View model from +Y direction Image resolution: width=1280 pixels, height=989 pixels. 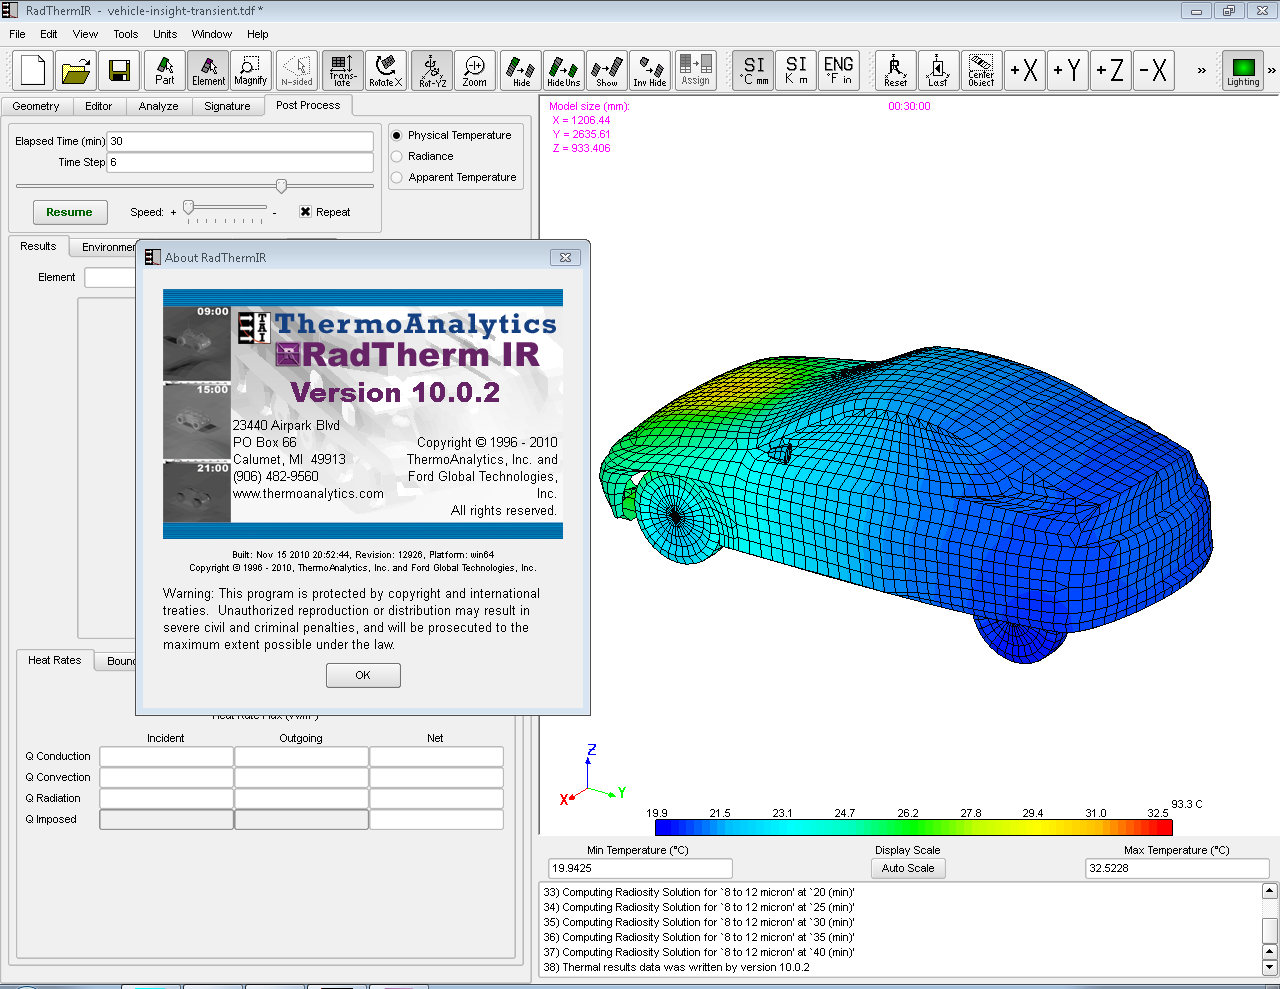[x=1068, y=71]
